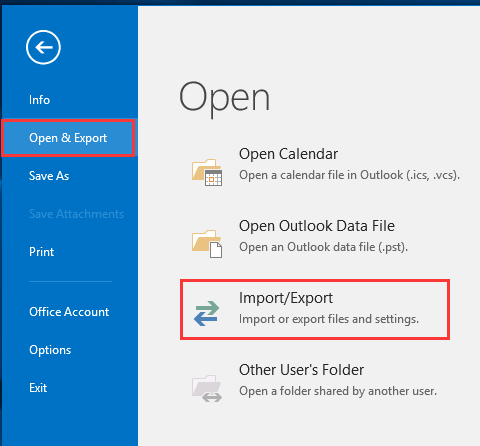Select the greyed Save Attachments entry
The image size is (480, 446).
[x=76, y=214]
